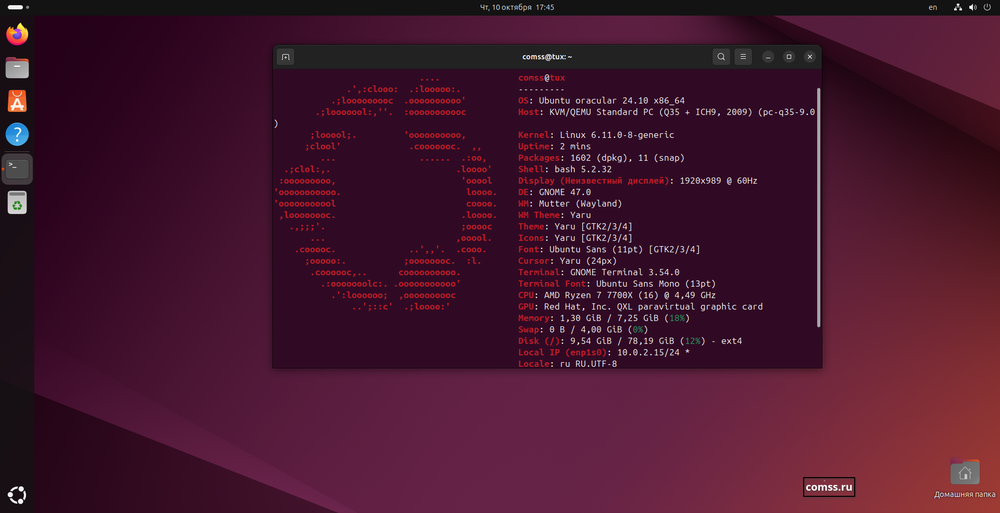Minimize the terminal window
This screenshot has height=513, width=1000.
pos(768,57)
